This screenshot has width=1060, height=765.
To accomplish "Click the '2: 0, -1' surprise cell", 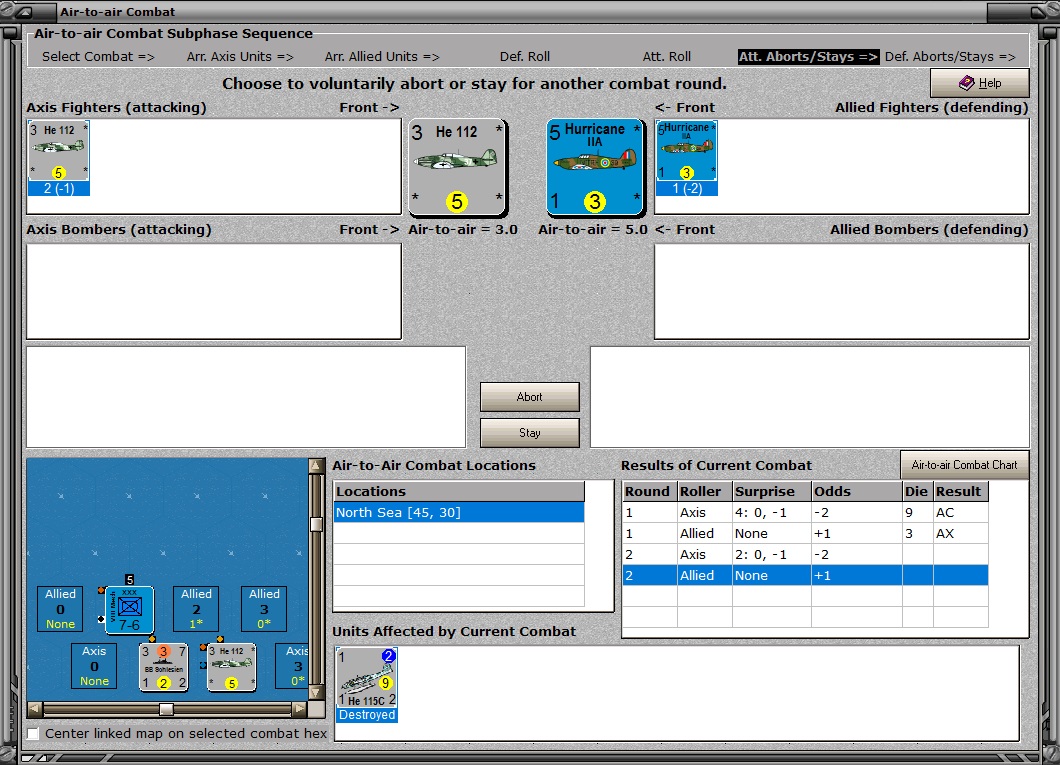I will [x=771, y=554].
